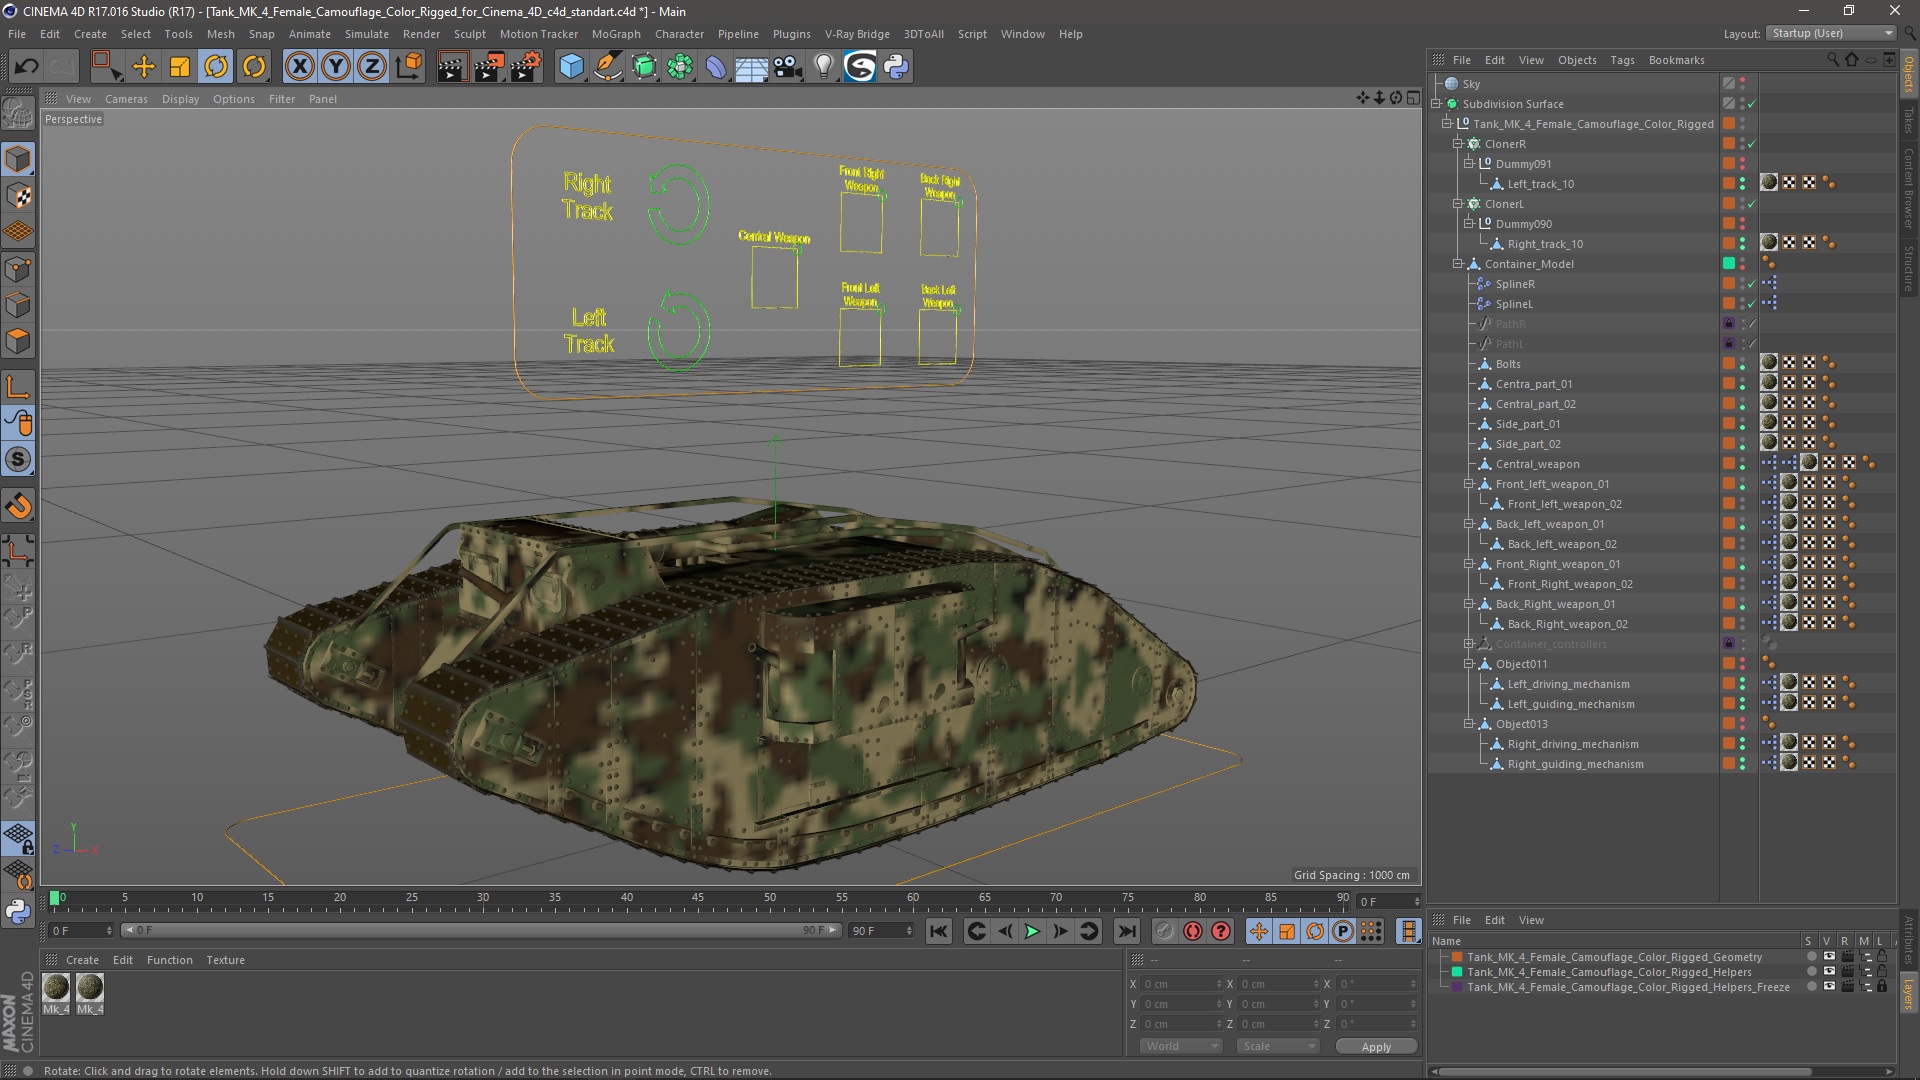The width and height of the screenshot is (1920, 1080).
Task: Open the MoGraph Array/cloner icon
Action: 680,67
